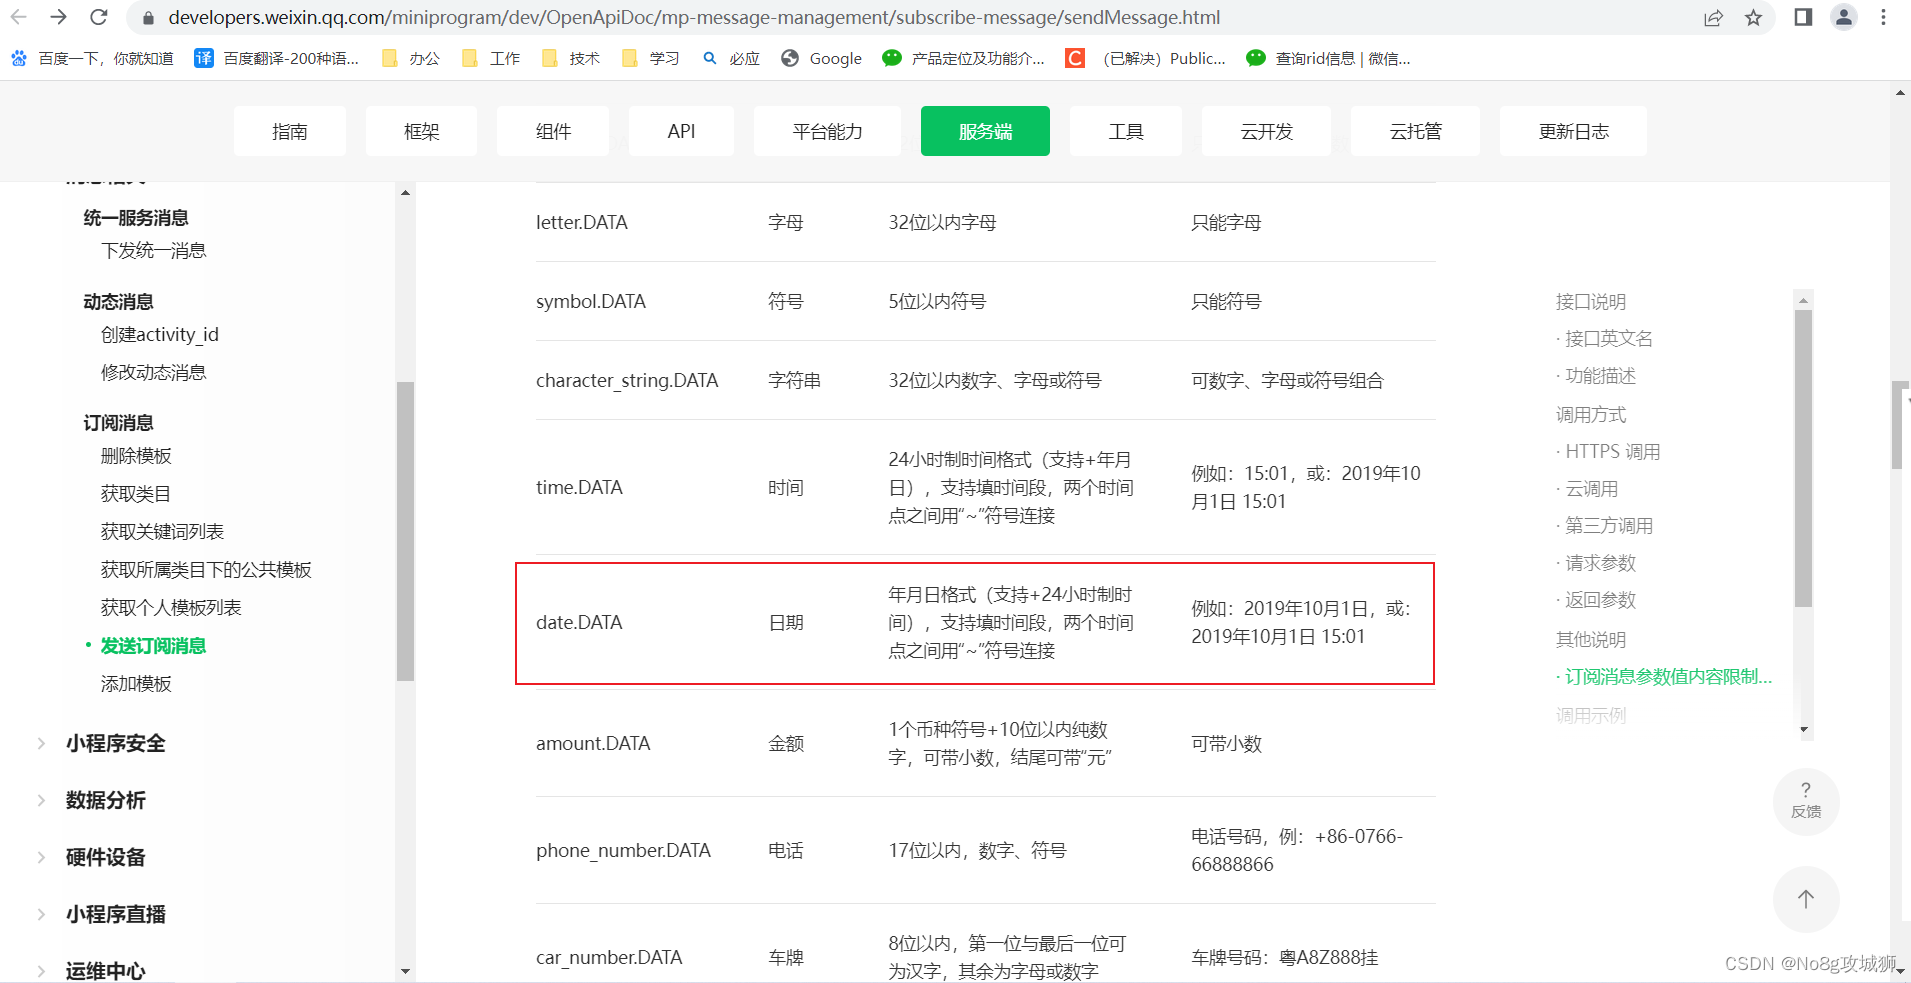Open the 工作 bookmark folder
The image size is (1911, 983).
[x=491, y=58]
